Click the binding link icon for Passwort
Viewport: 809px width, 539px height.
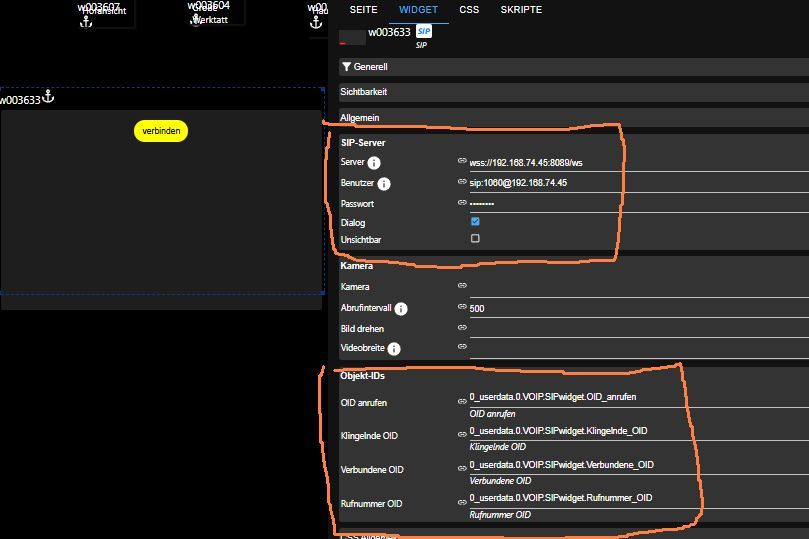click(462, 203)
